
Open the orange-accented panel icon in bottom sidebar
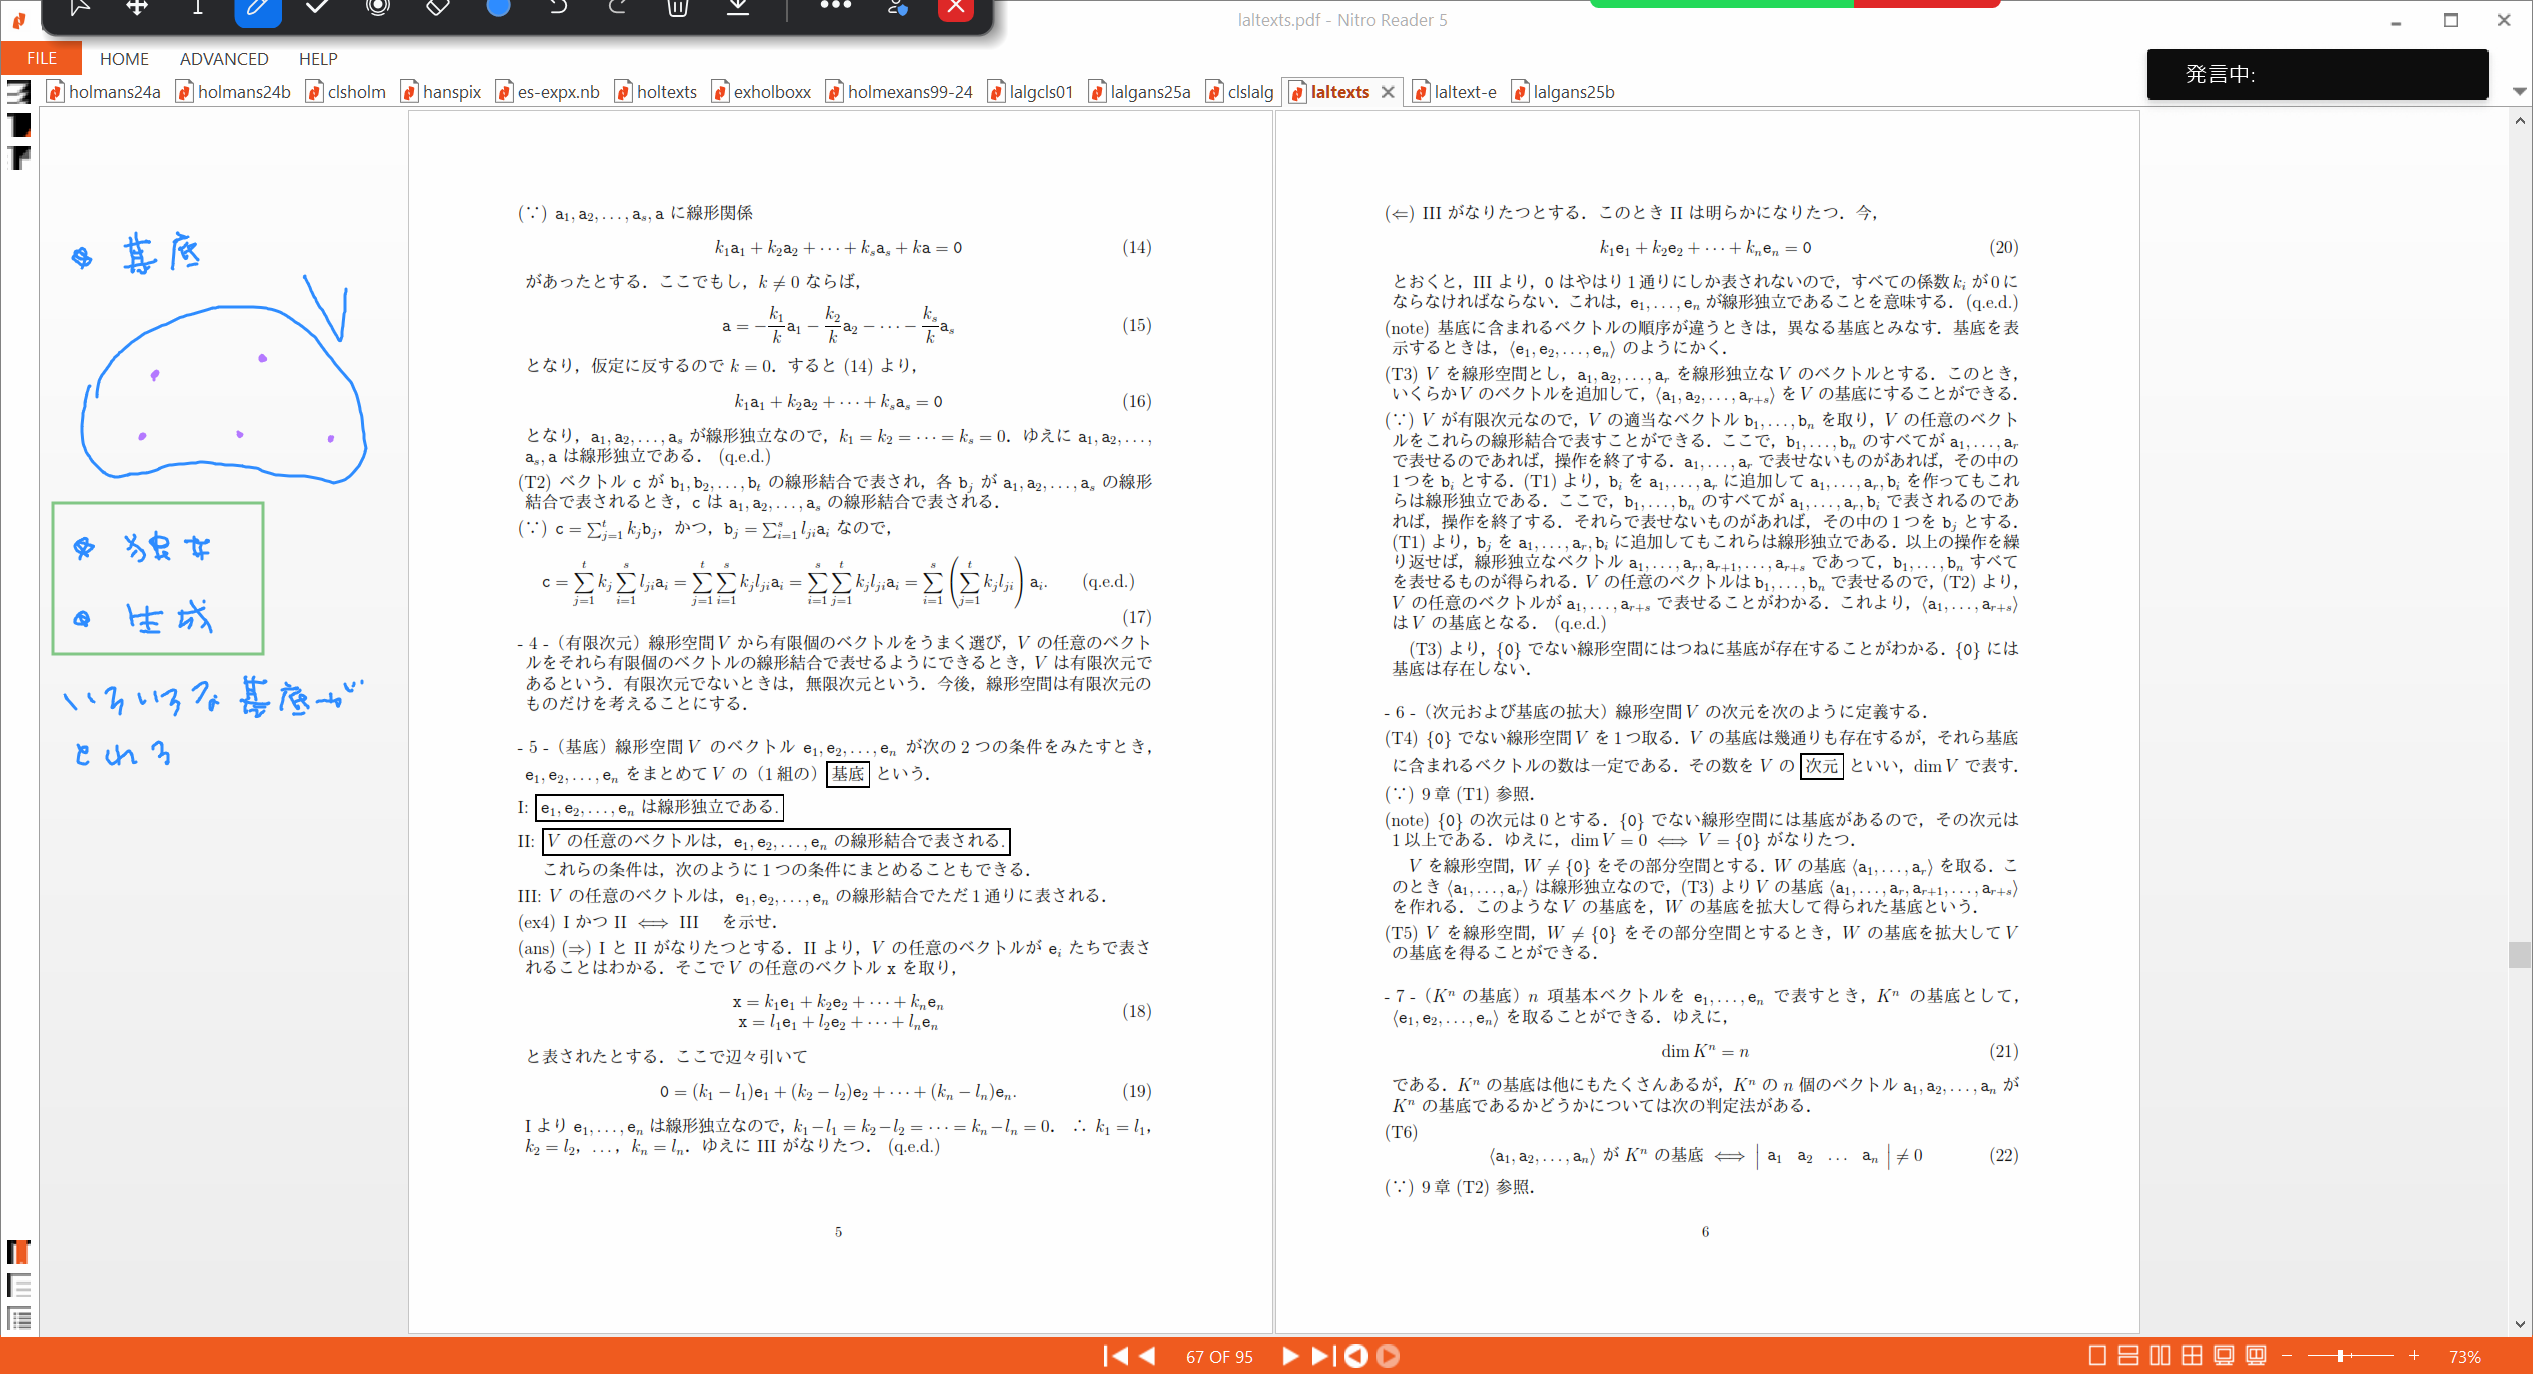(19, 1251)
